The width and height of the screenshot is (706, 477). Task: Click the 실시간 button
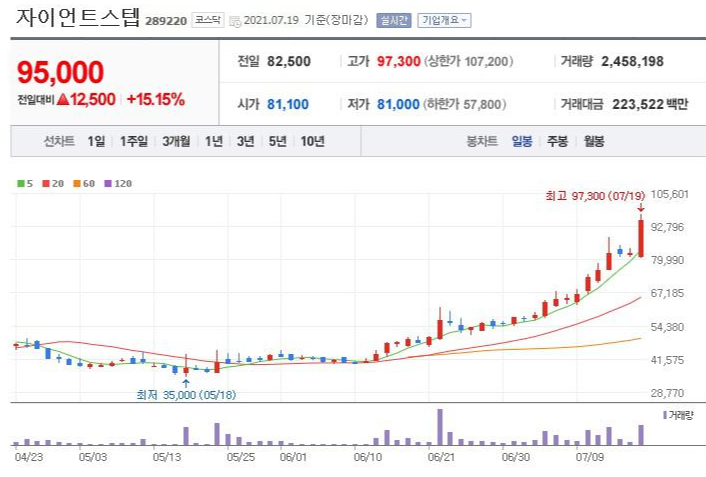tap(394, 20)
